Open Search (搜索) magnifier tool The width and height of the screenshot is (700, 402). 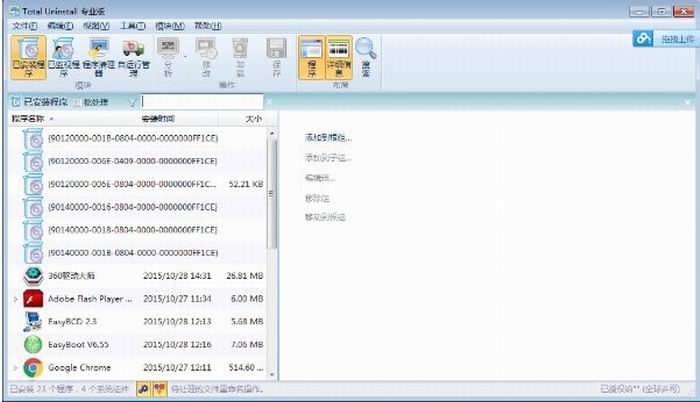click(x=366, y=58)
